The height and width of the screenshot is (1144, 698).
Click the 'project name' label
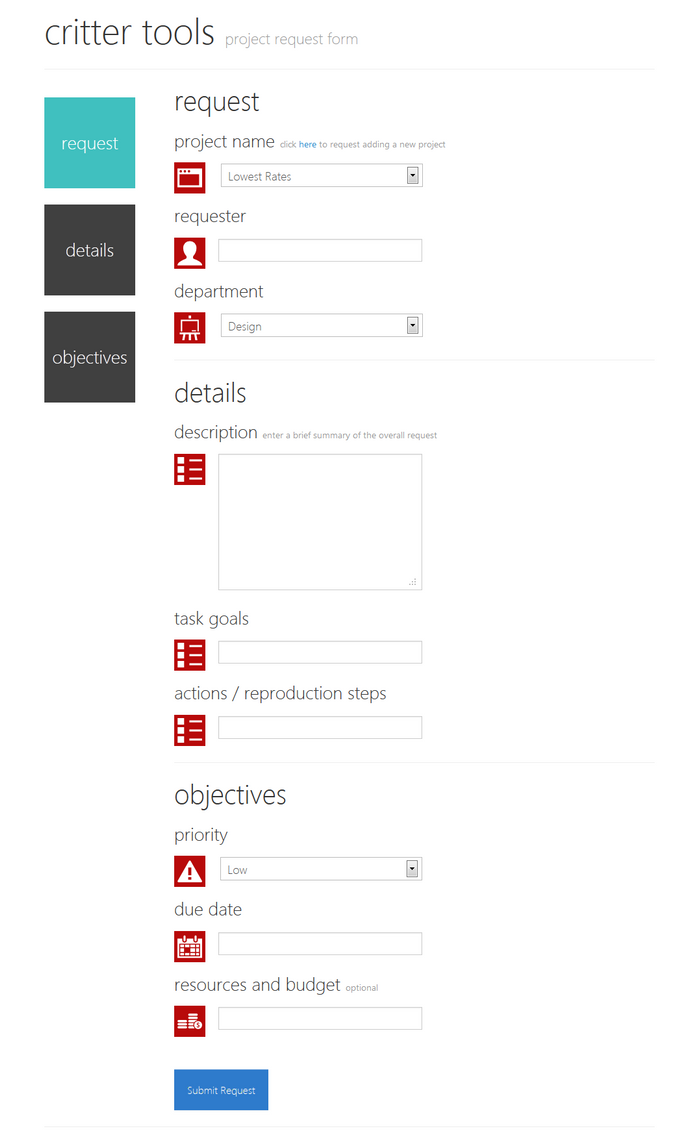point(225,142)
